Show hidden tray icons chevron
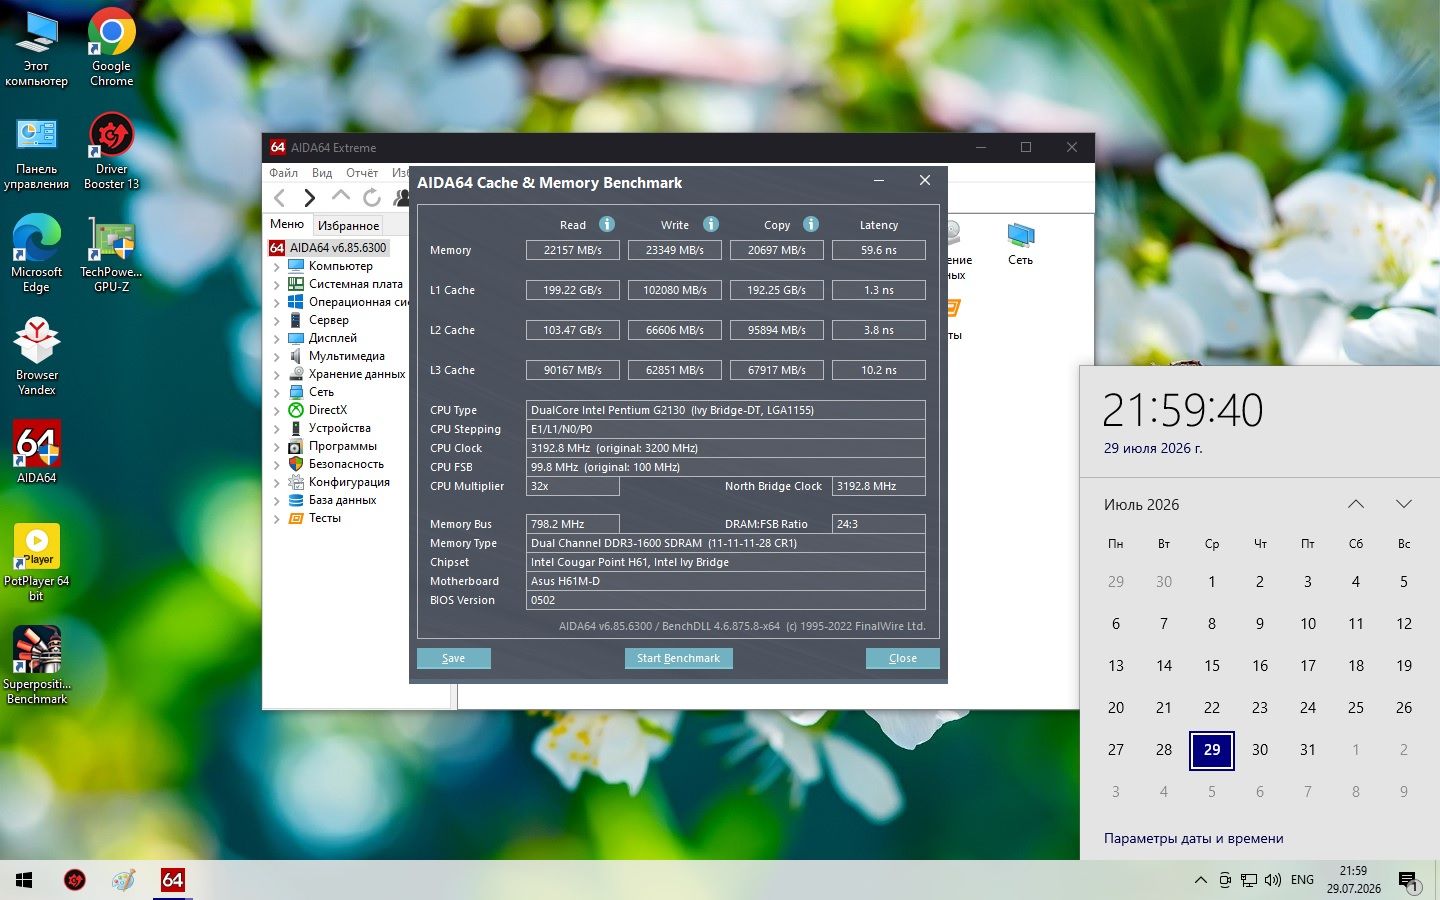1440x900 pixels. click(1200, 880)
